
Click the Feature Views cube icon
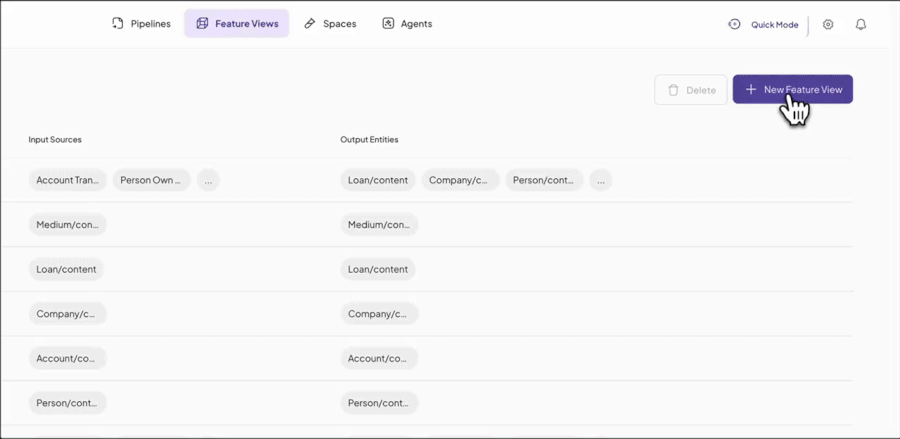[x=202, y=24]
